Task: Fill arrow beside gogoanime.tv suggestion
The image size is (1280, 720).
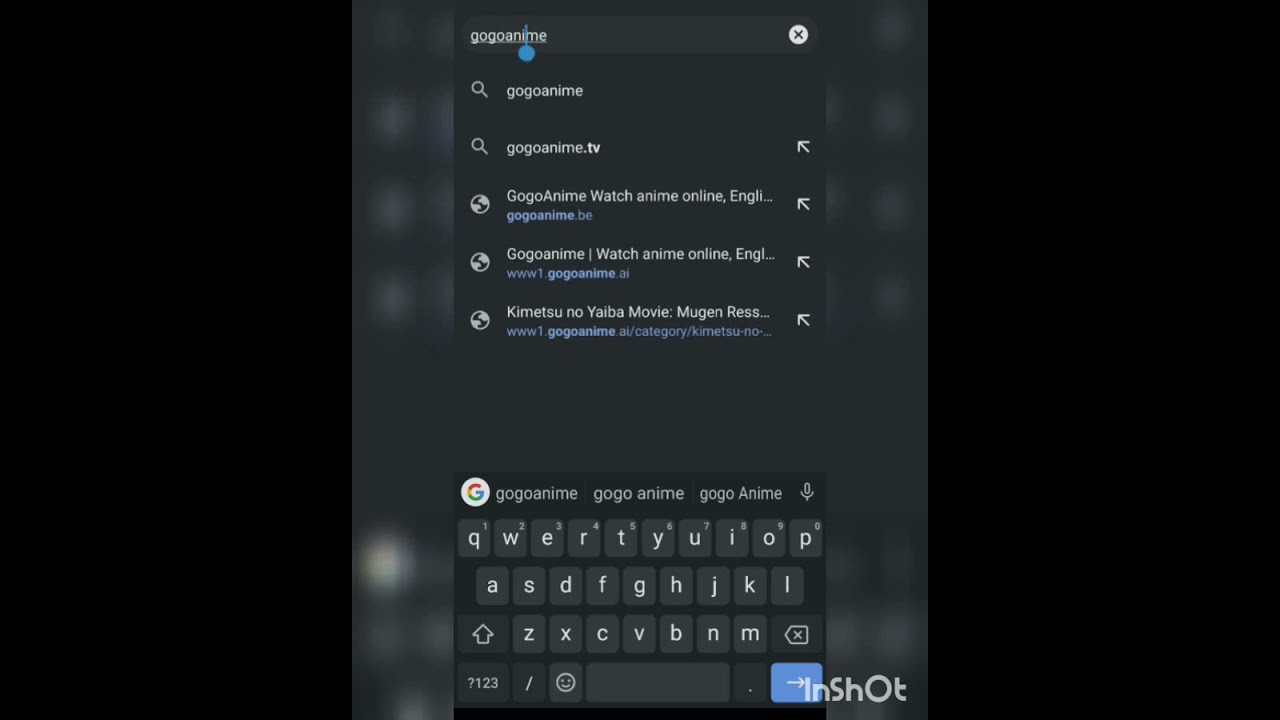Action: 802,147
